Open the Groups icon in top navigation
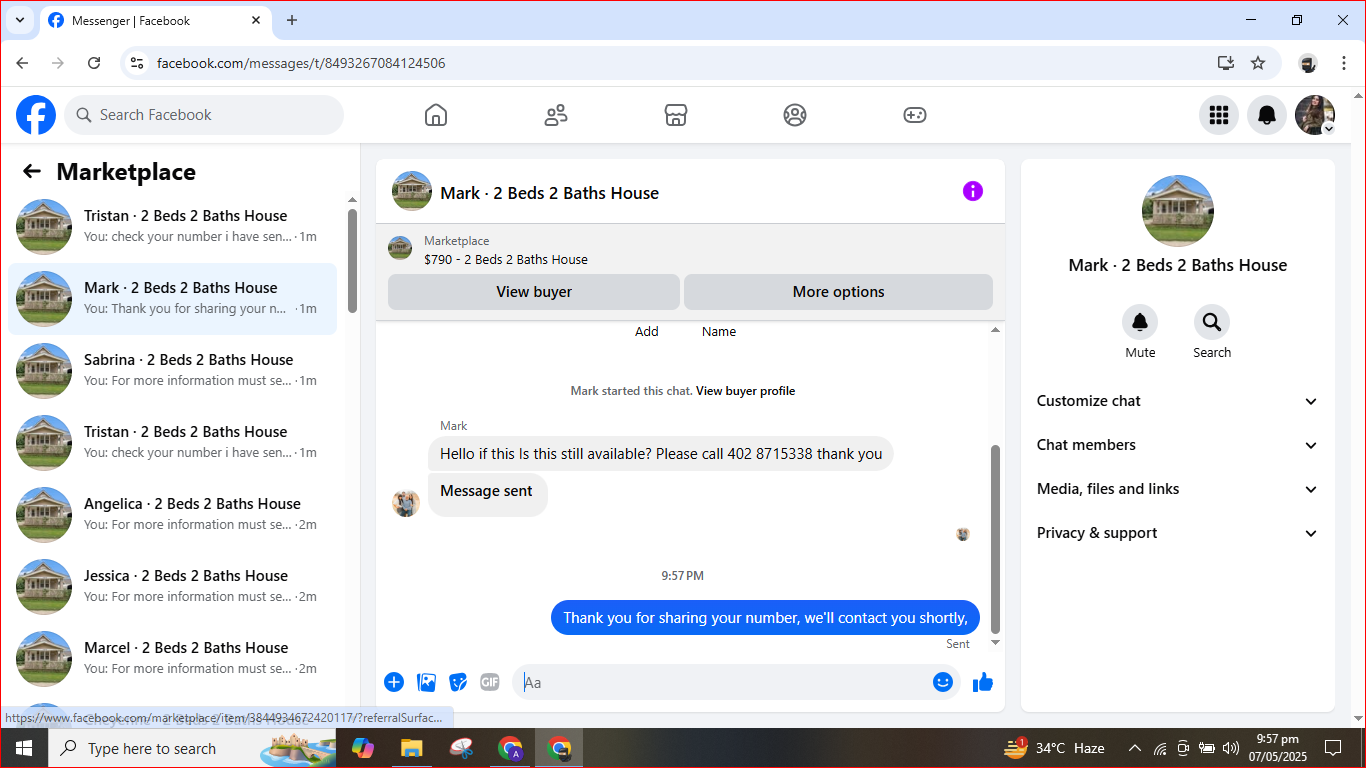 (795, 115)
